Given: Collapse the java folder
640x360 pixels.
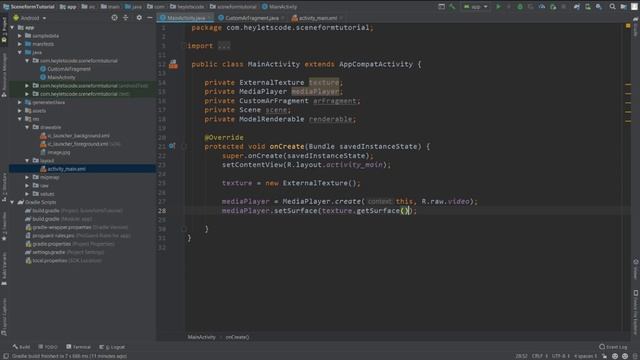Looking at the screenshot, I should (20, 52).
